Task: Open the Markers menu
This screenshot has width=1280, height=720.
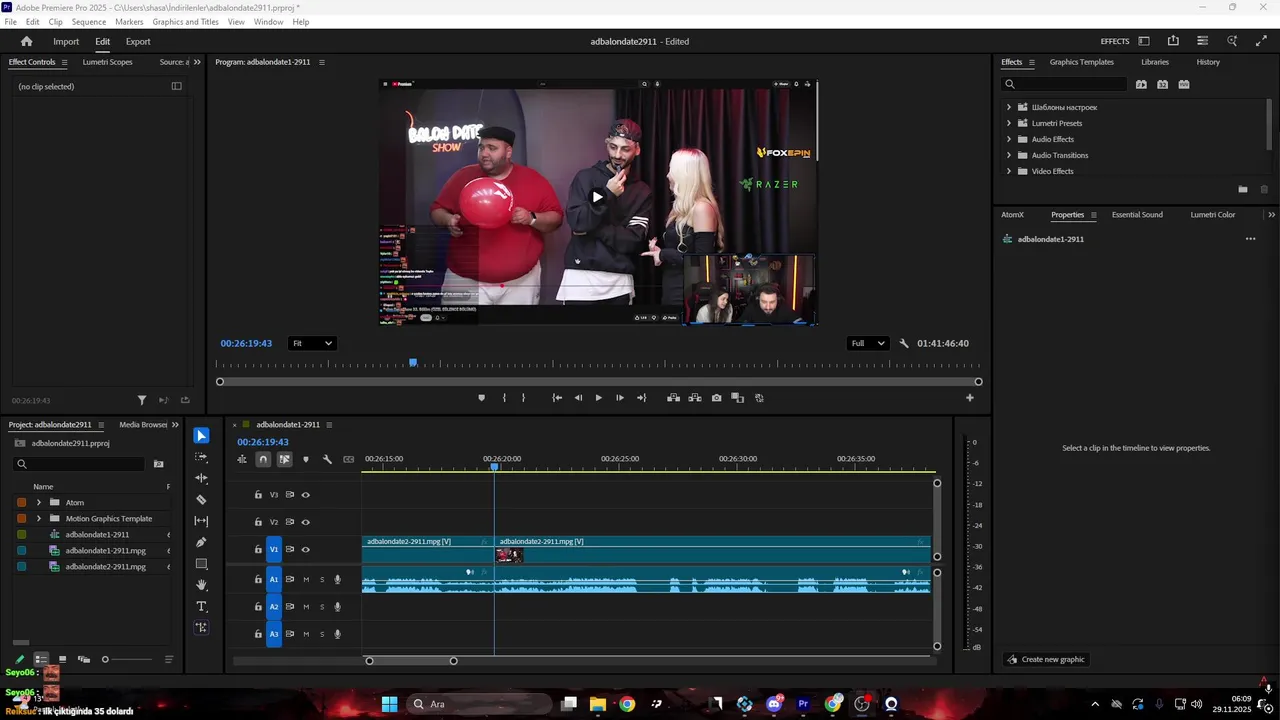Action: pos(129,22)
